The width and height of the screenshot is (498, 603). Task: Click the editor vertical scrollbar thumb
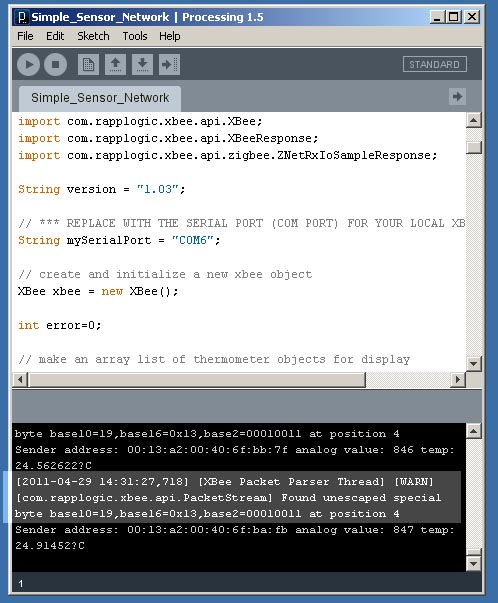(x=474, y=147)
